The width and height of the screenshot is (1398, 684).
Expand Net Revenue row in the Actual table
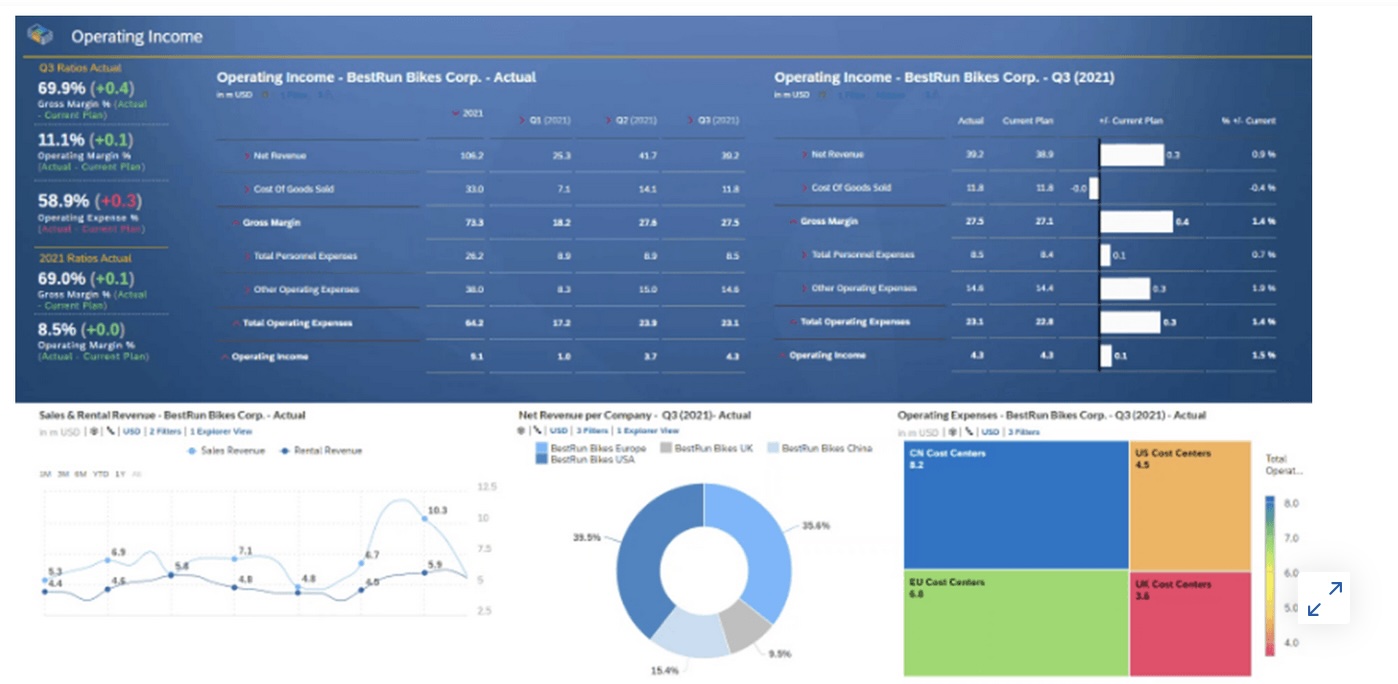[x=247, y=156]
